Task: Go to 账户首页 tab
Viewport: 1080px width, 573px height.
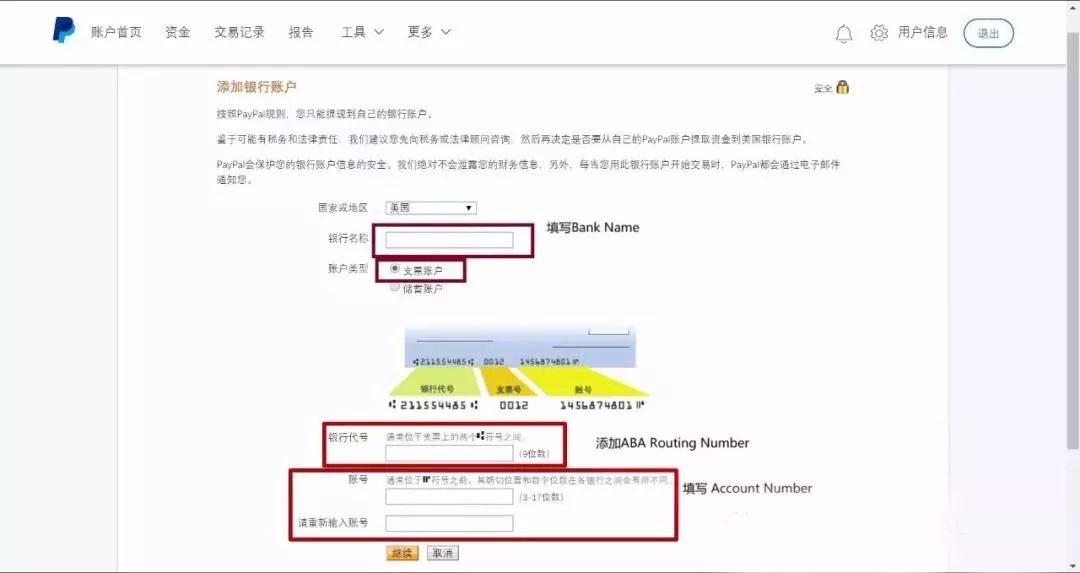Action: point(116,32)
